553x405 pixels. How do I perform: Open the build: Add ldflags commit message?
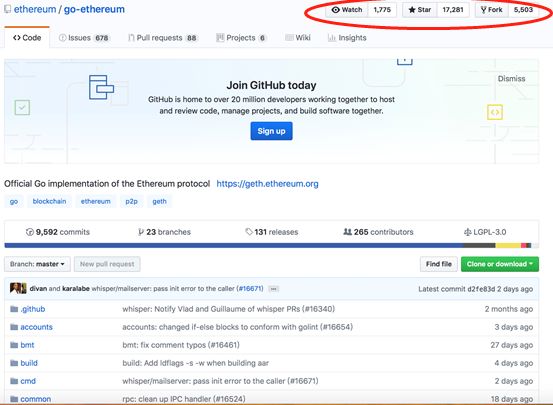point(196,363)
